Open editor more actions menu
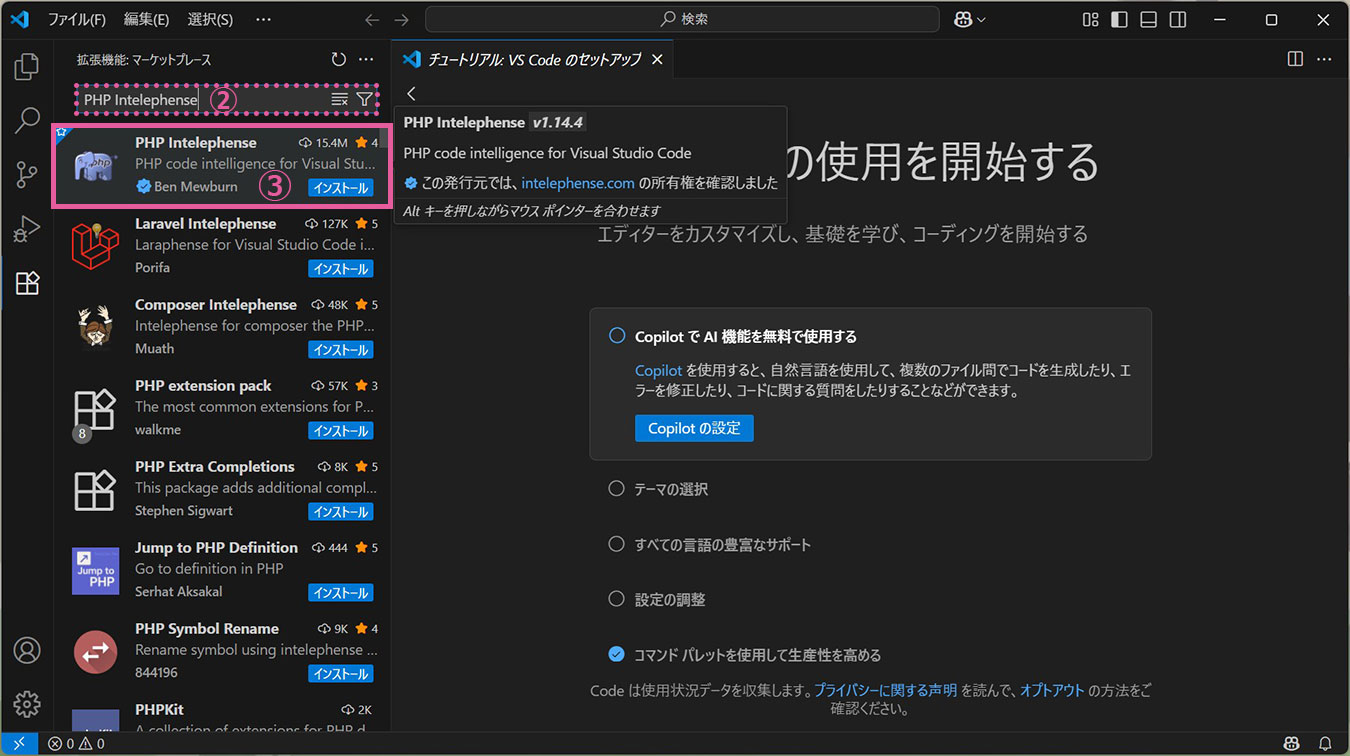The width and height of the screenshot is (1350, 756). point(1324,59)
